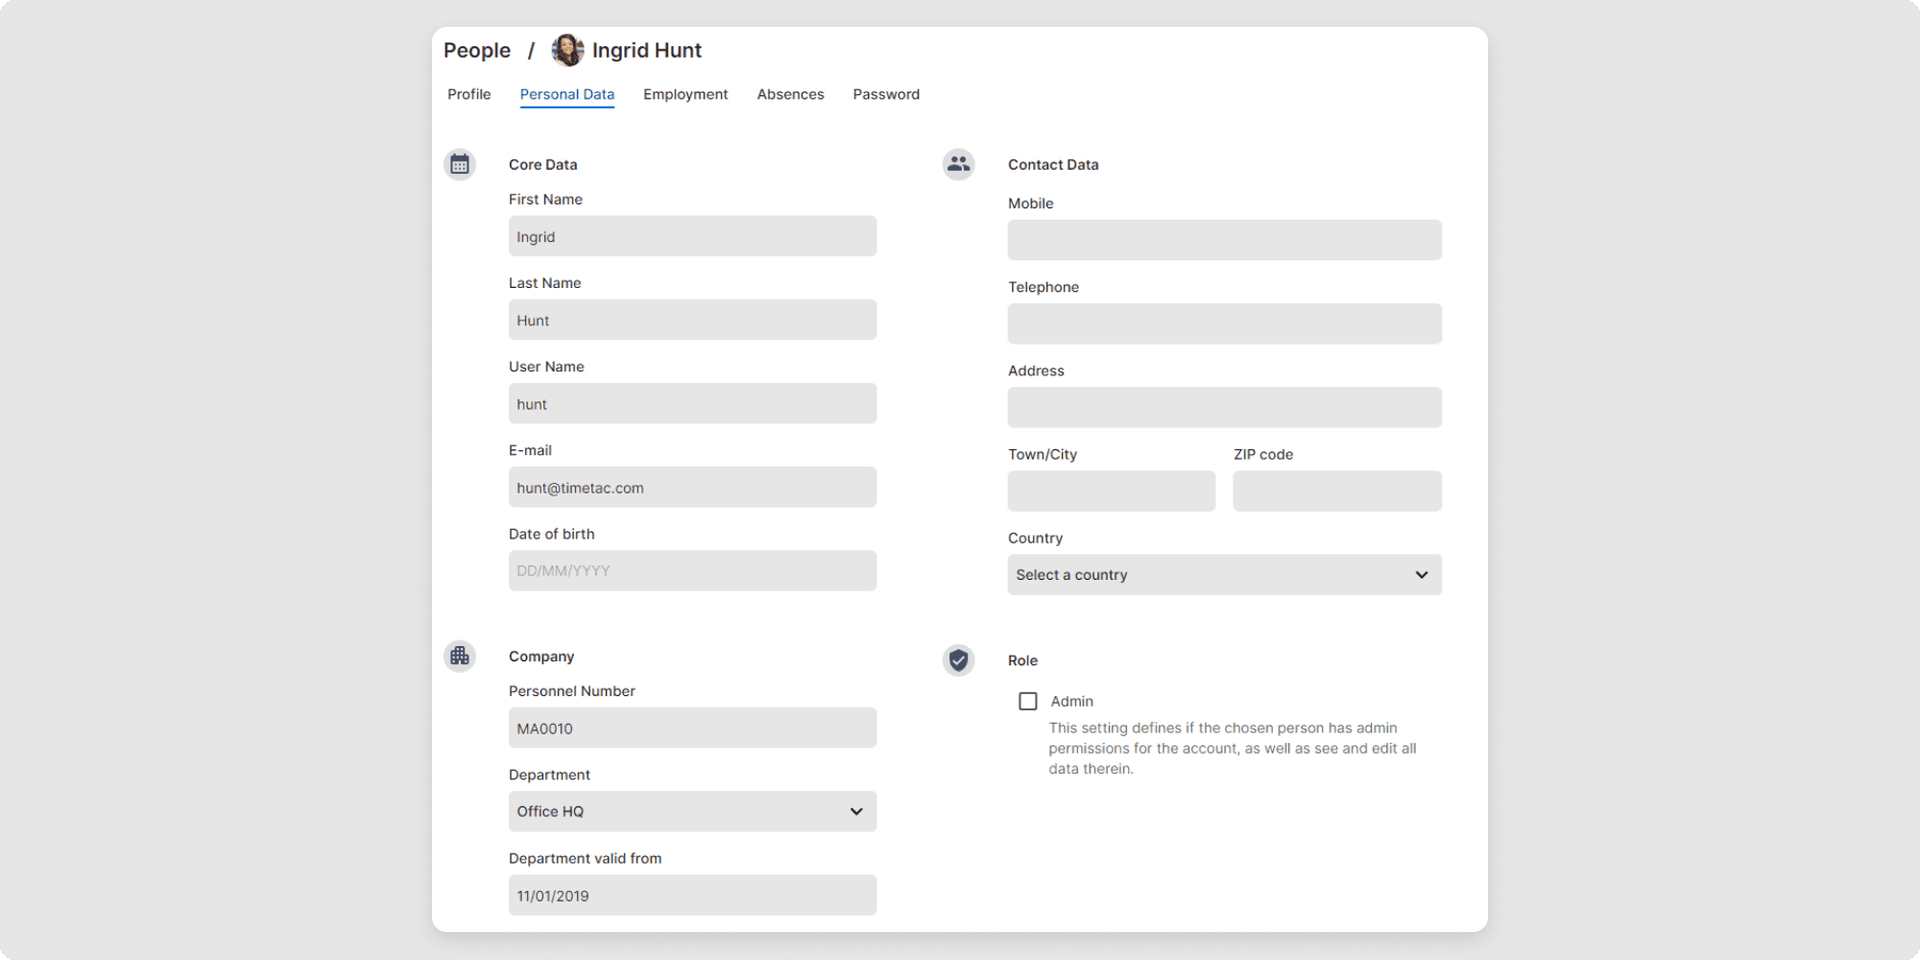Viewport: 1920px width, 960px height.
Task: Click the ZIP code field
Action: tap(1337, 491)
